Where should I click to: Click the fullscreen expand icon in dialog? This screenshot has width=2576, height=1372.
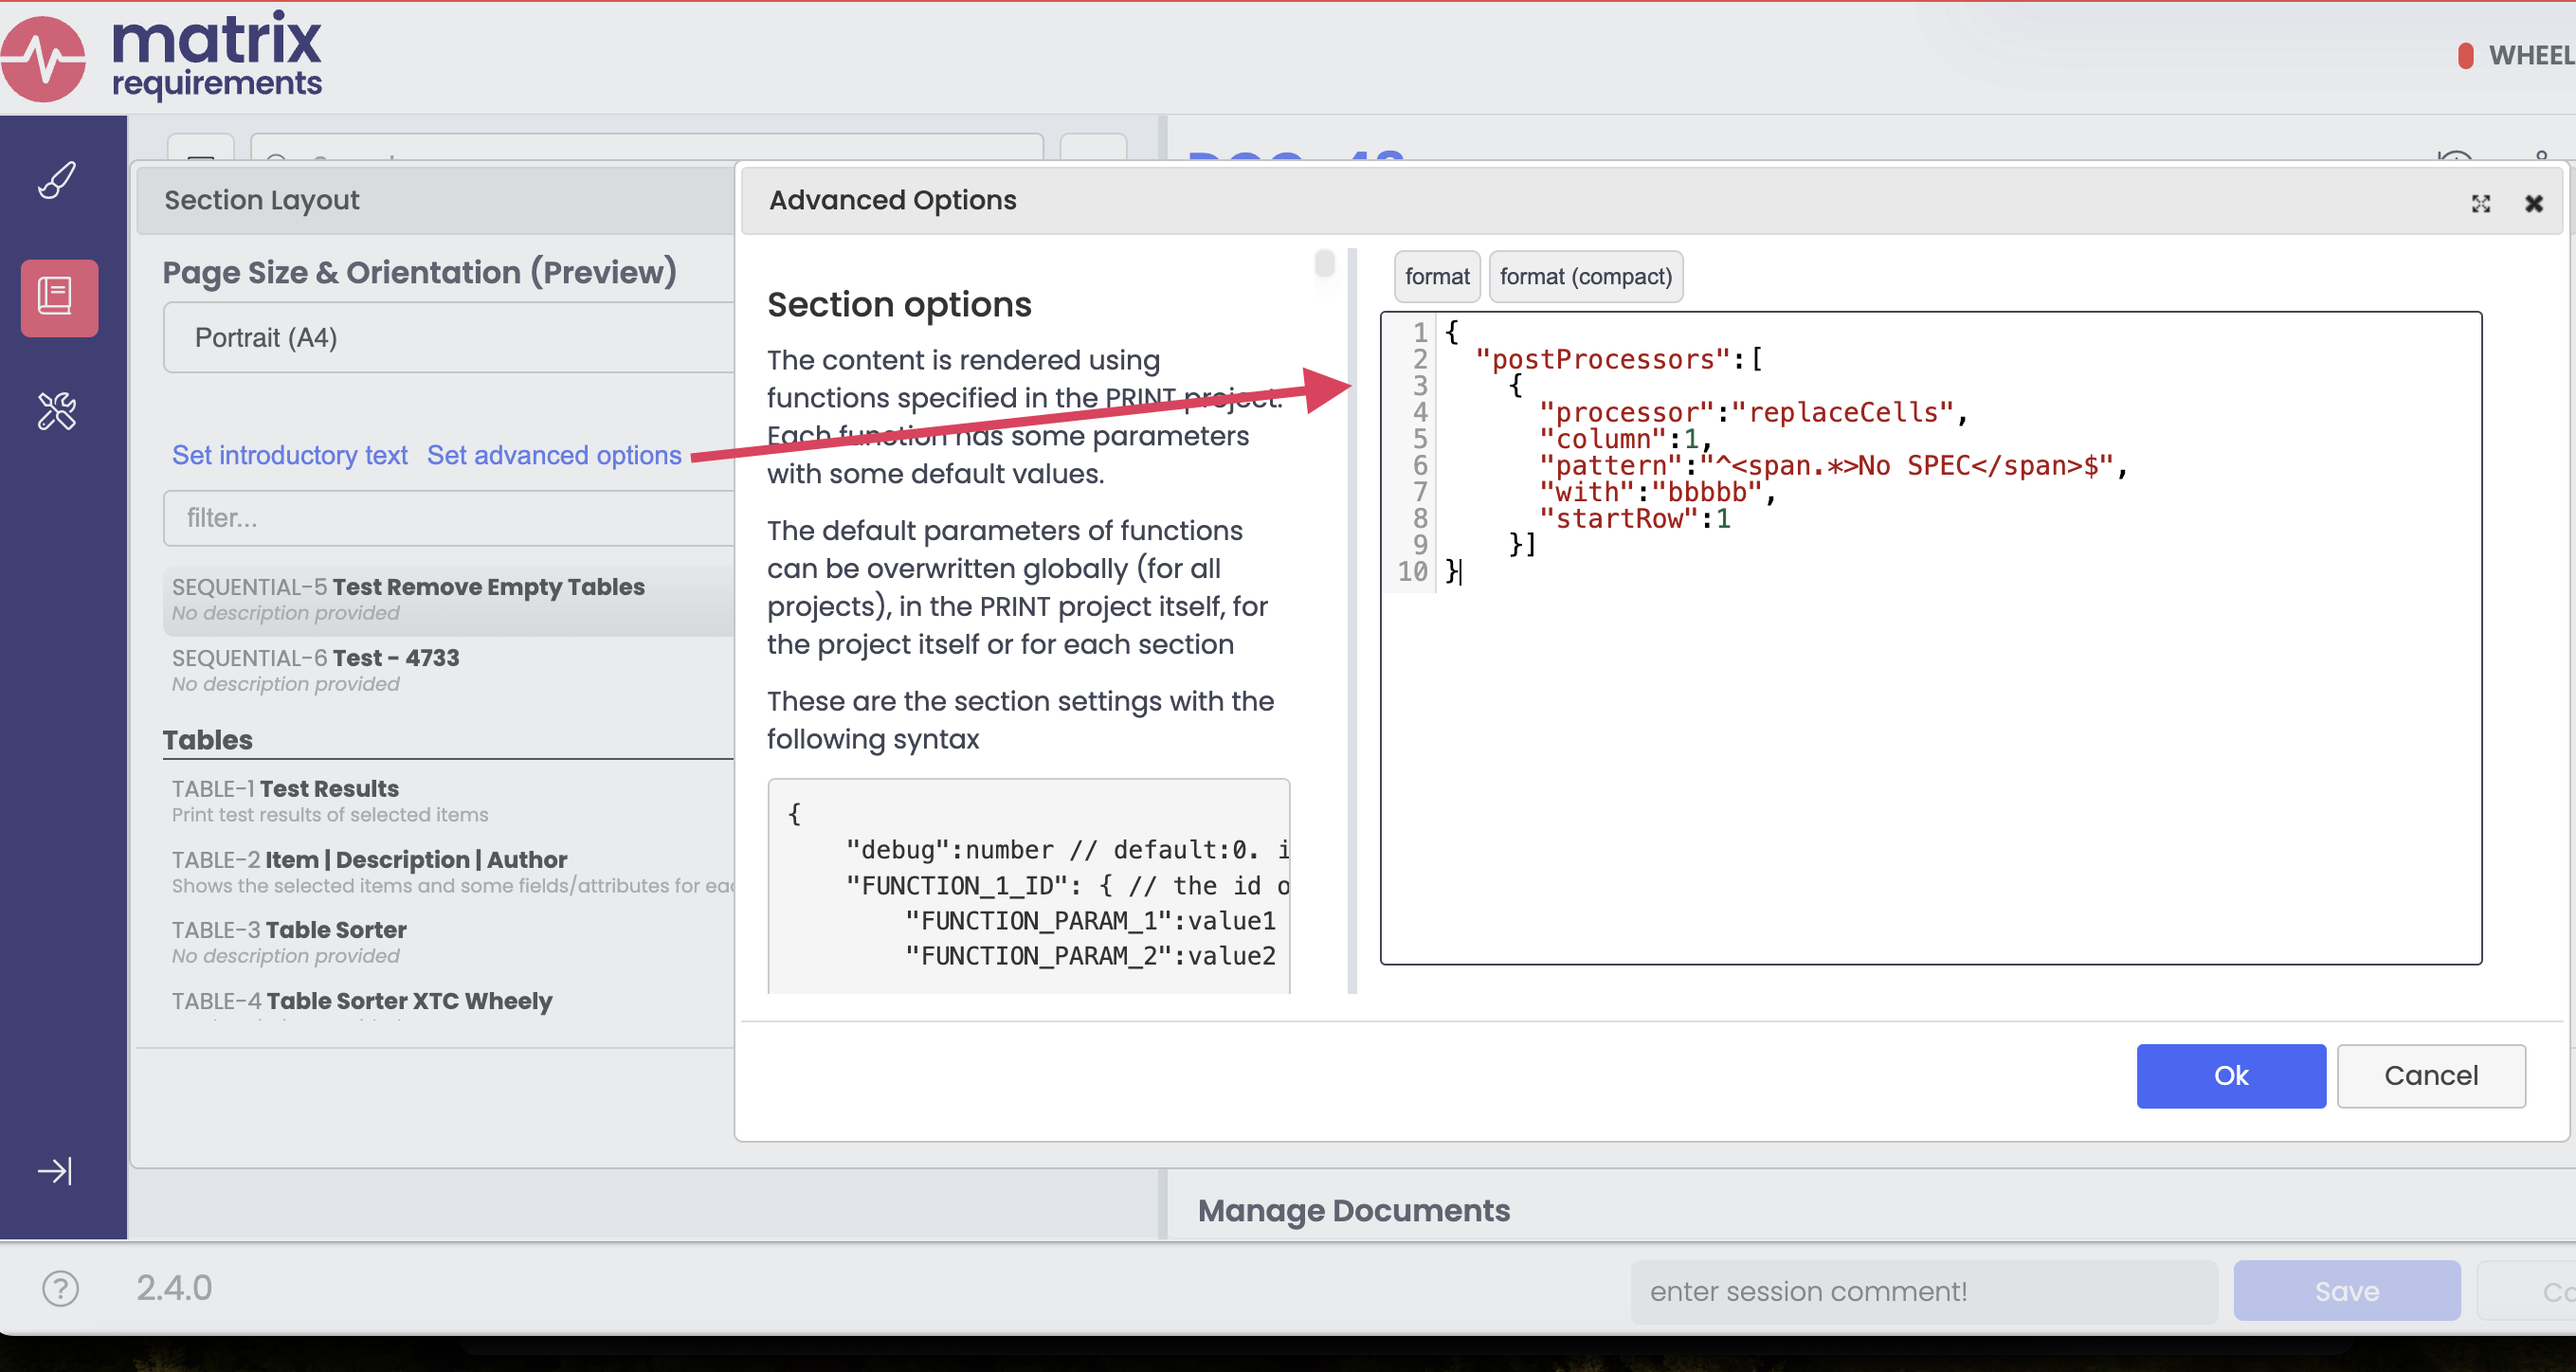pyautogui.click(x=2480, y=201)
